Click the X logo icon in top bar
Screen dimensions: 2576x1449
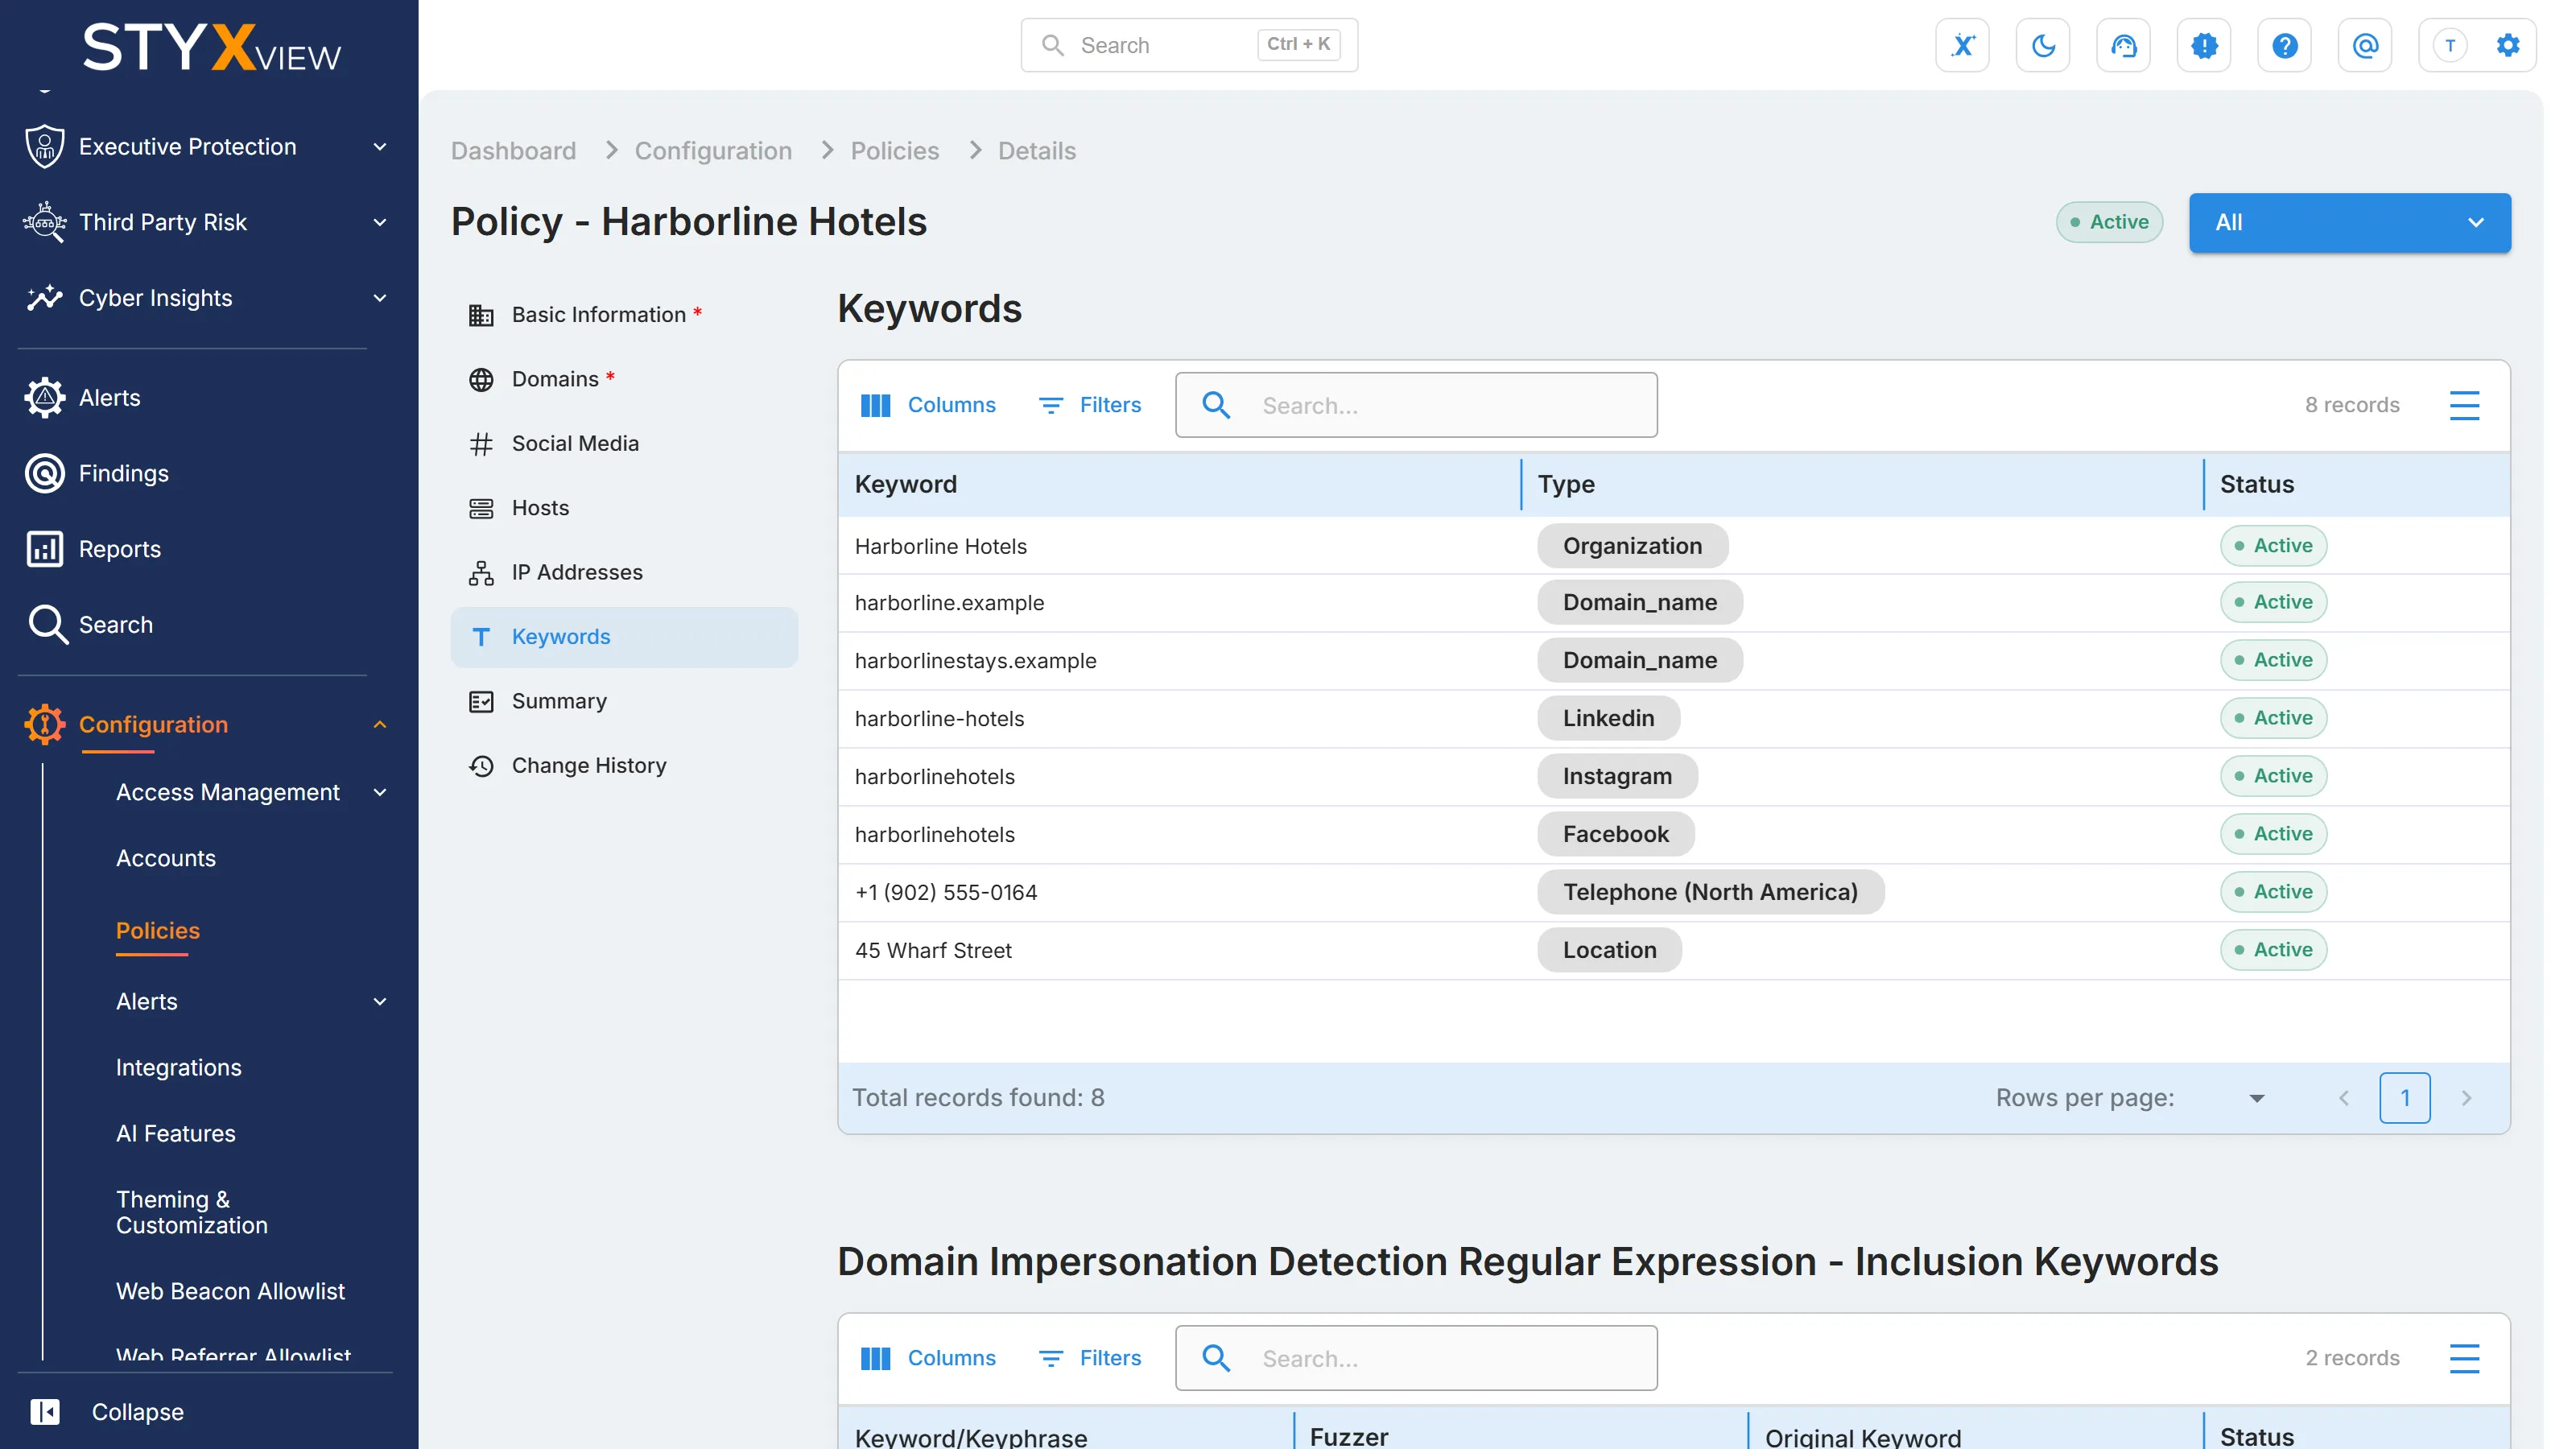(x=1962, y=45)
